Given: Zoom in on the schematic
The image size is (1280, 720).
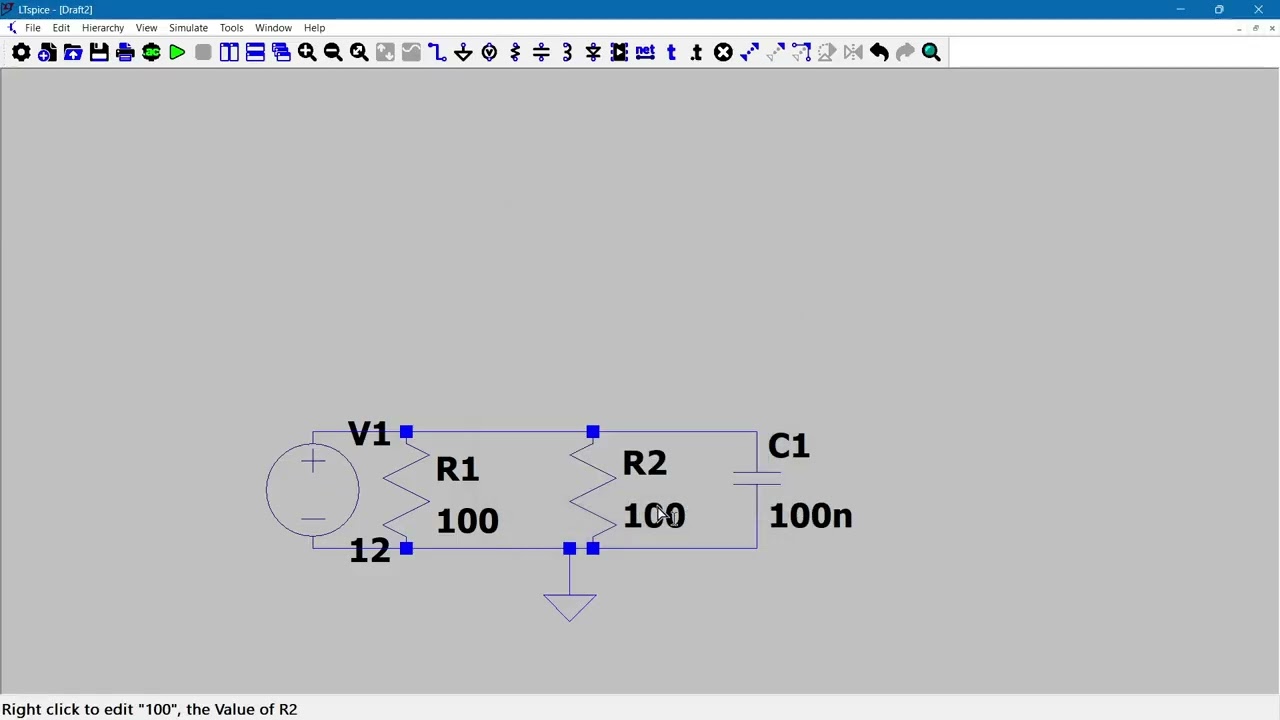Looking at the screenshot, I should pos(307,52).
